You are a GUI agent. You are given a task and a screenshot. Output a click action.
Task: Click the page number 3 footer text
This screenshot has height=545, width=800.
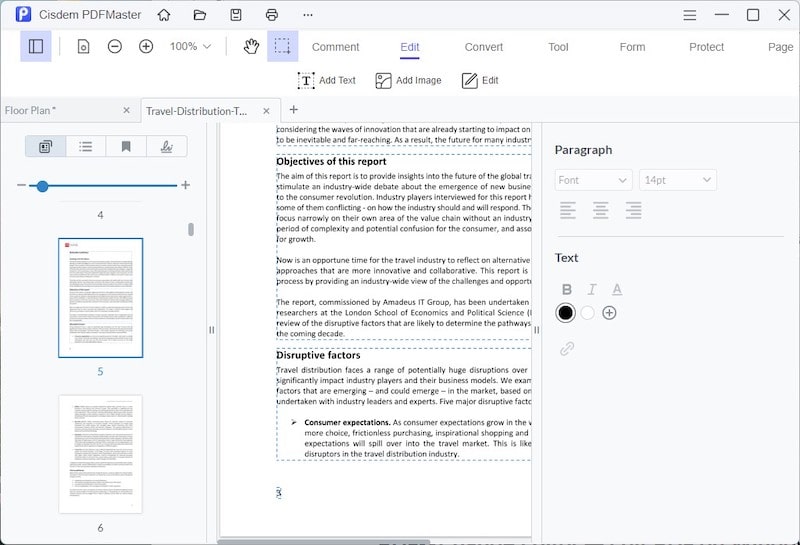pos(279,492)
